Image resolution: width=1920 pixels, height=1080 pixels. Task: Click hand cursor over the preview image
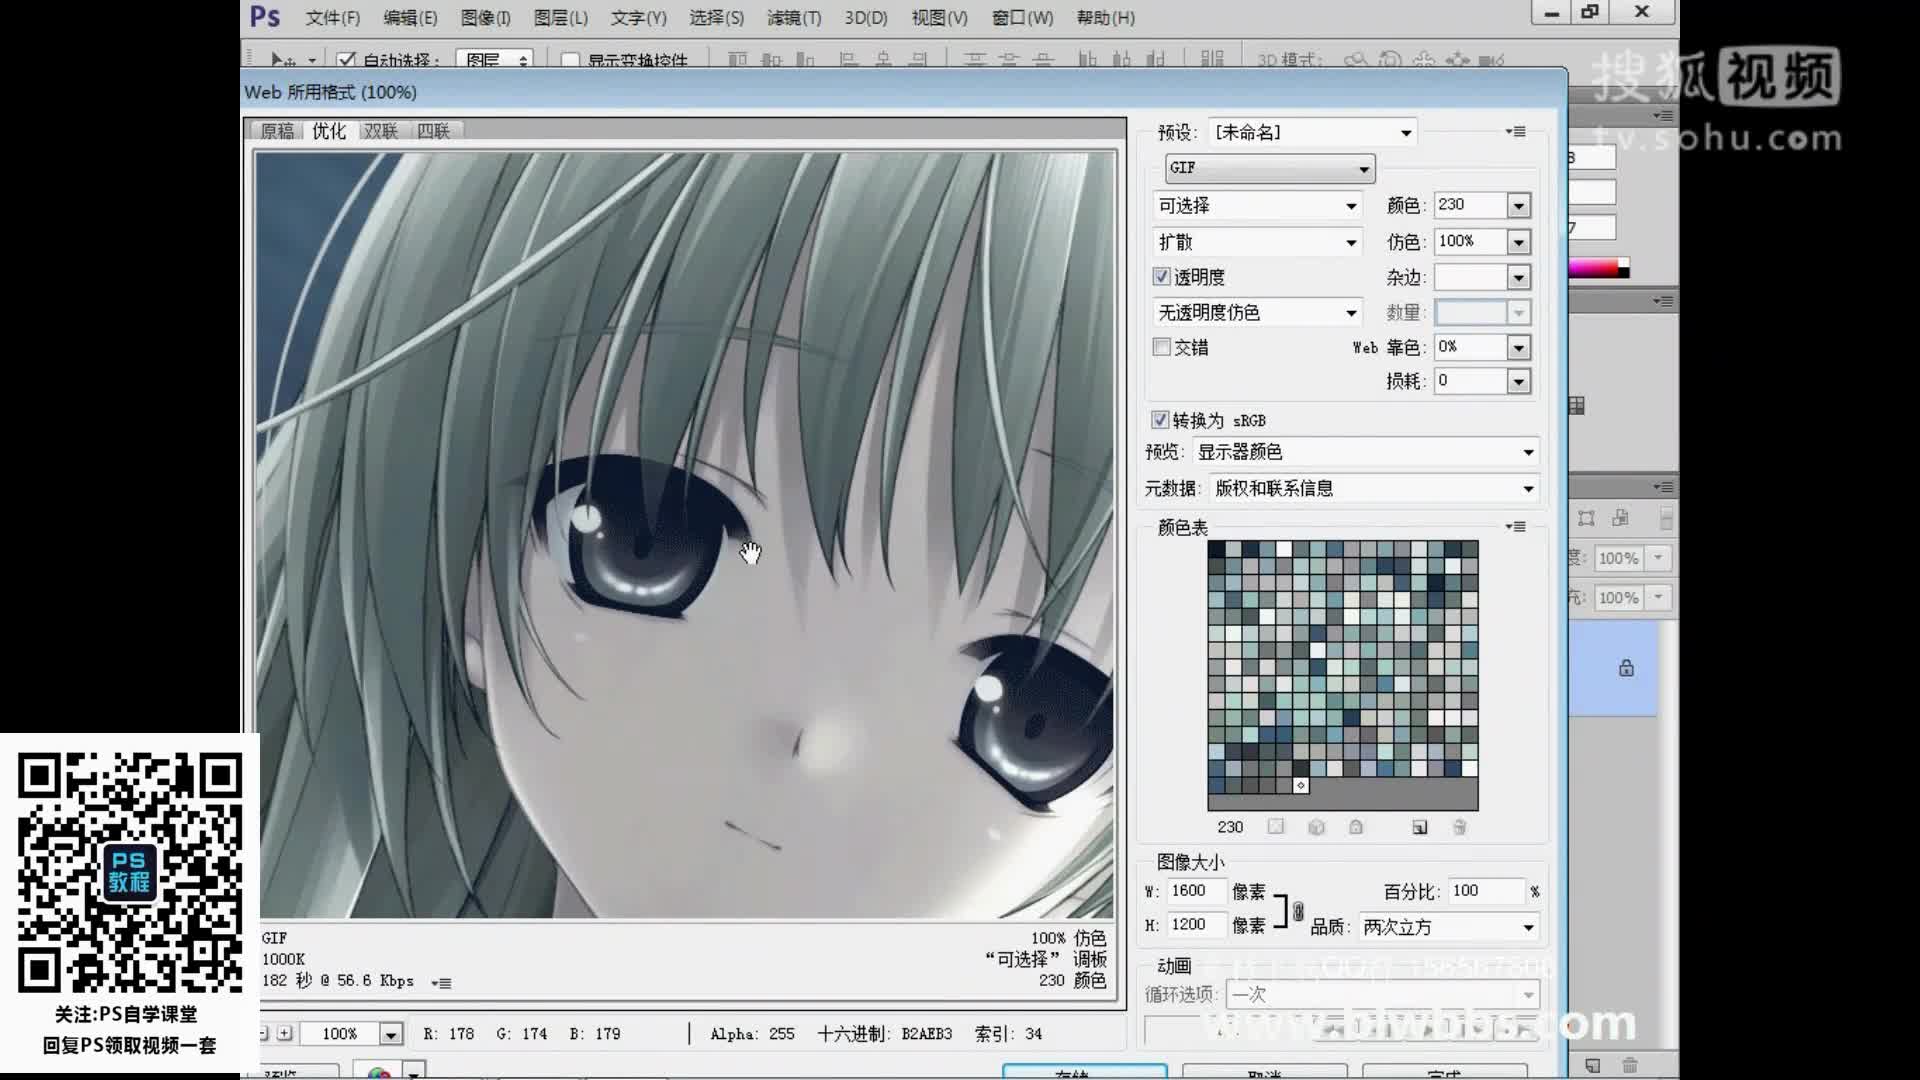(x=751, y=552)
